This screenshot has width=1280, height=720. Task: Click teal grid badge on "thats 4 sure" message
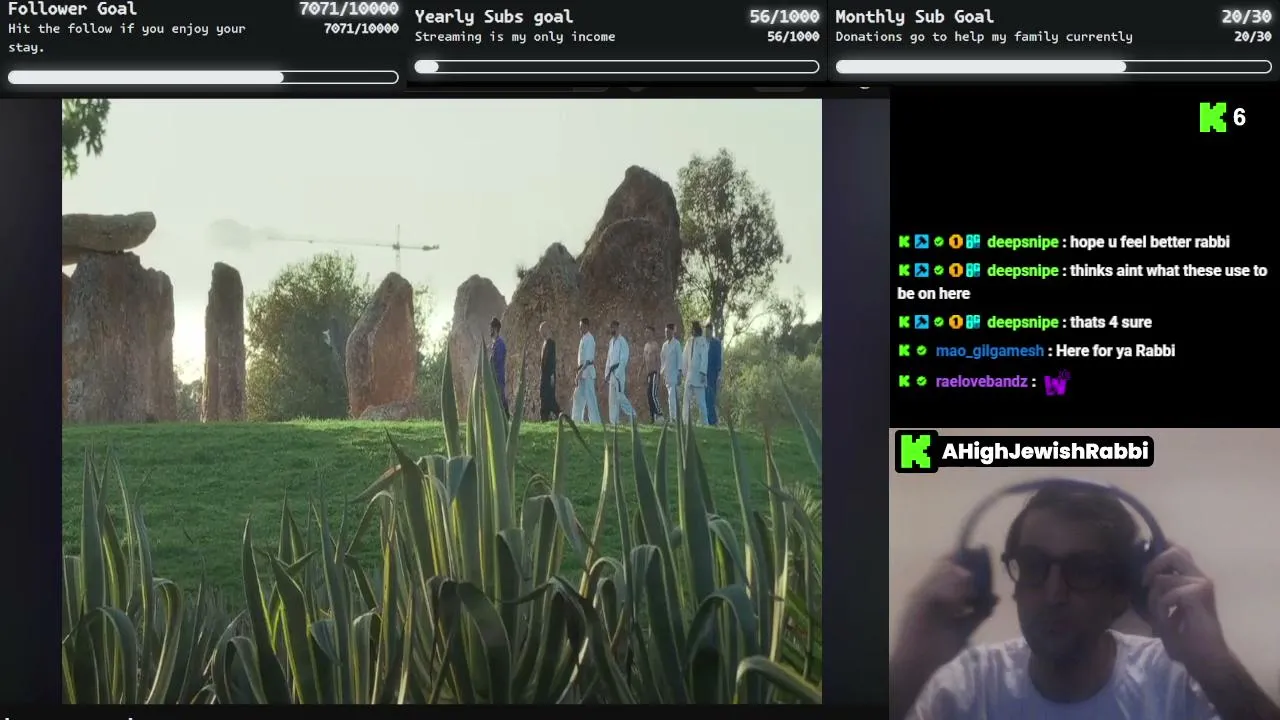tap(973, 322)
